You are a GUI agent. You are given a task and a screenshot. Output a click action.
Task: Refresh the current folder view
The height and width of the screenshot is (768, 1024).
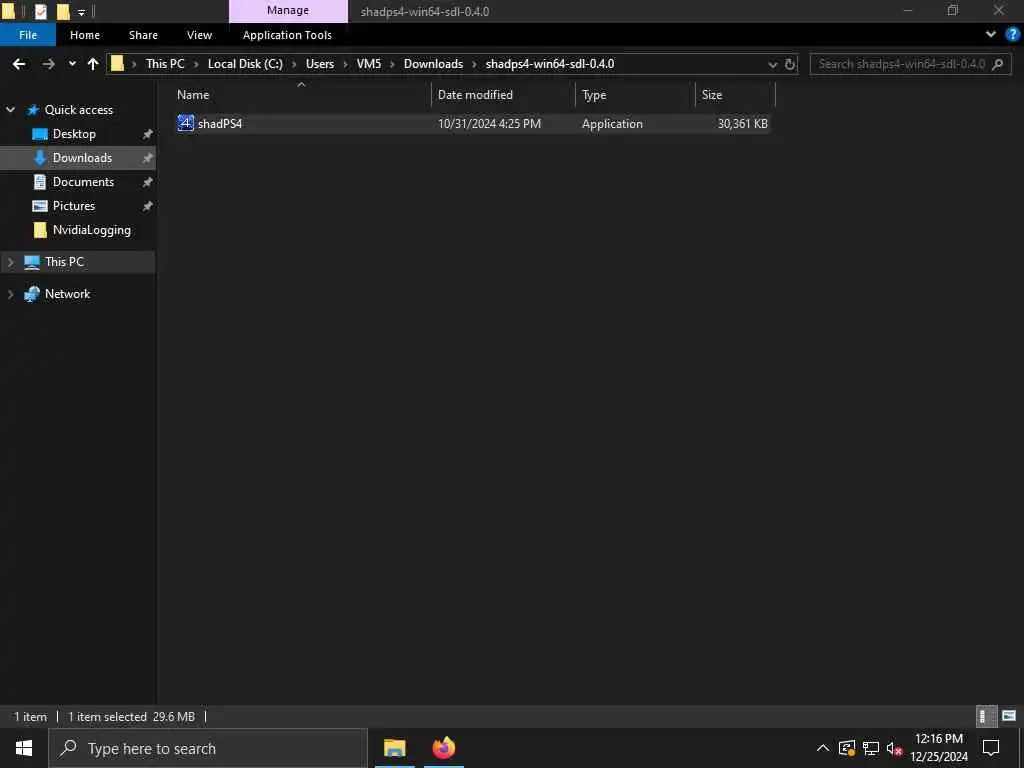790,64
